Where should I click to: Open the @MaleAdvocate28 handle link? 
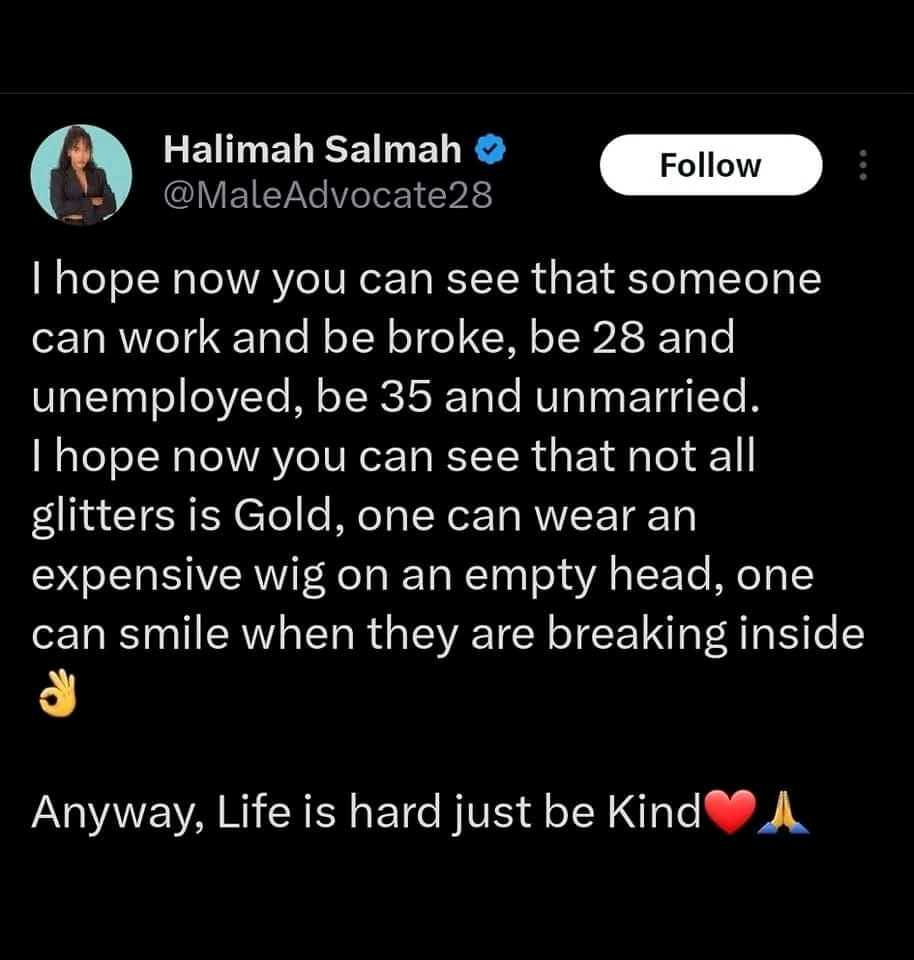coord(328,196)
